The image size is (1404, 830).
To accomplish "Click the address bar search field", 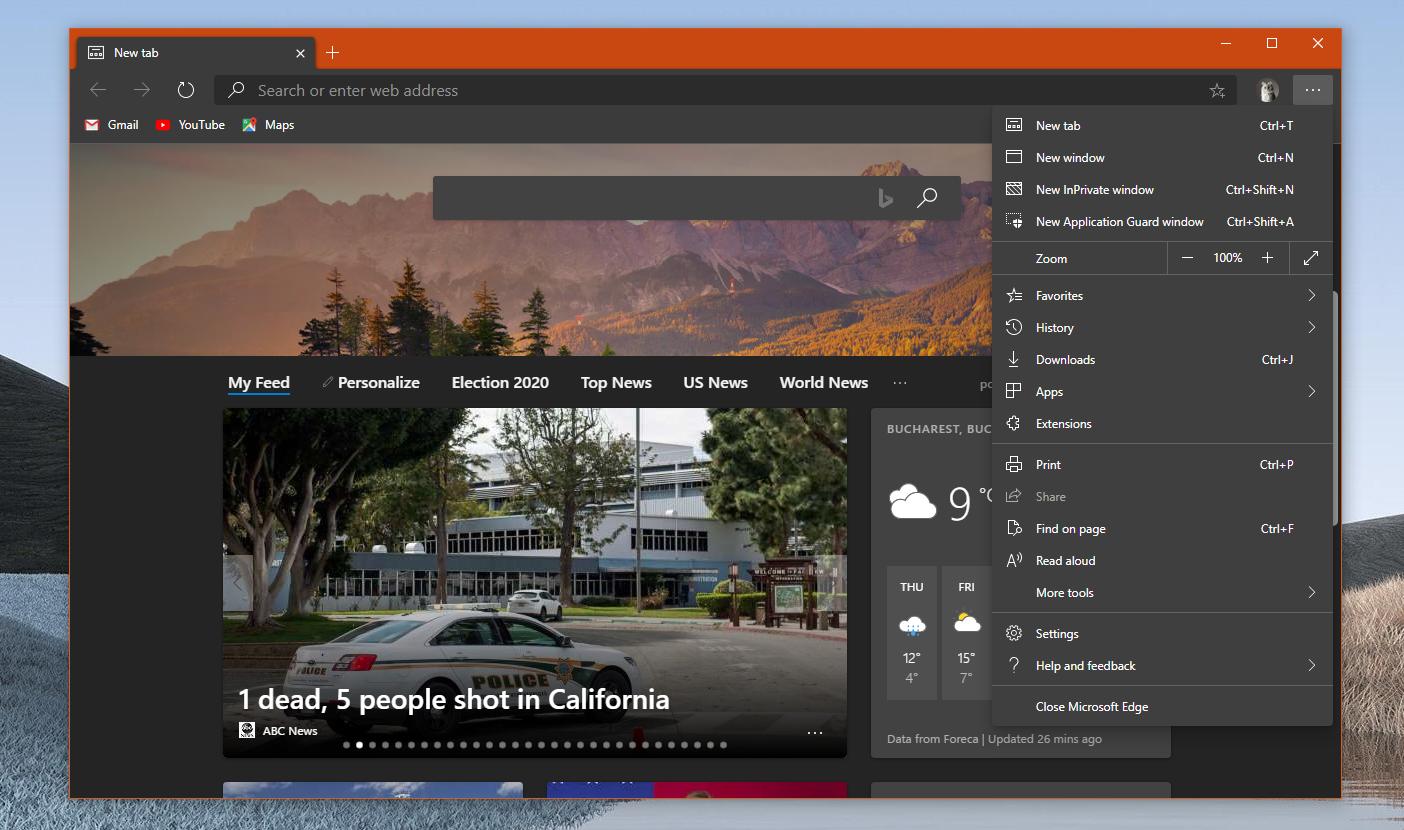I will [x=700, y=90].
